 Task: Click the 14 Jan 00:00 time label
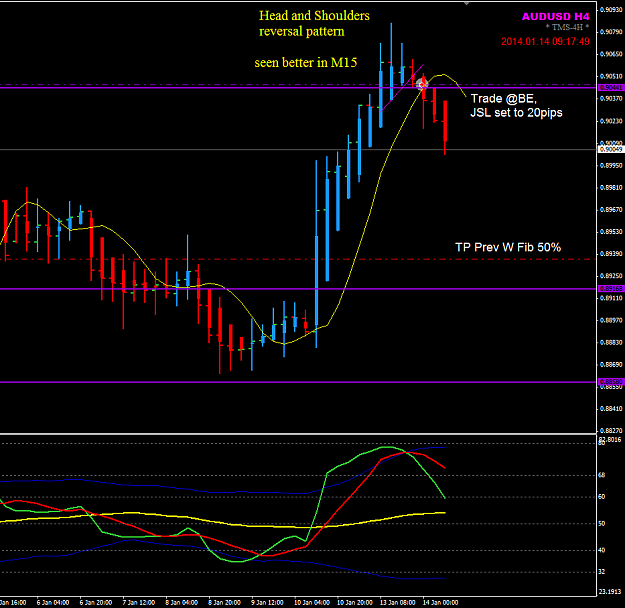tap(440, 602)
